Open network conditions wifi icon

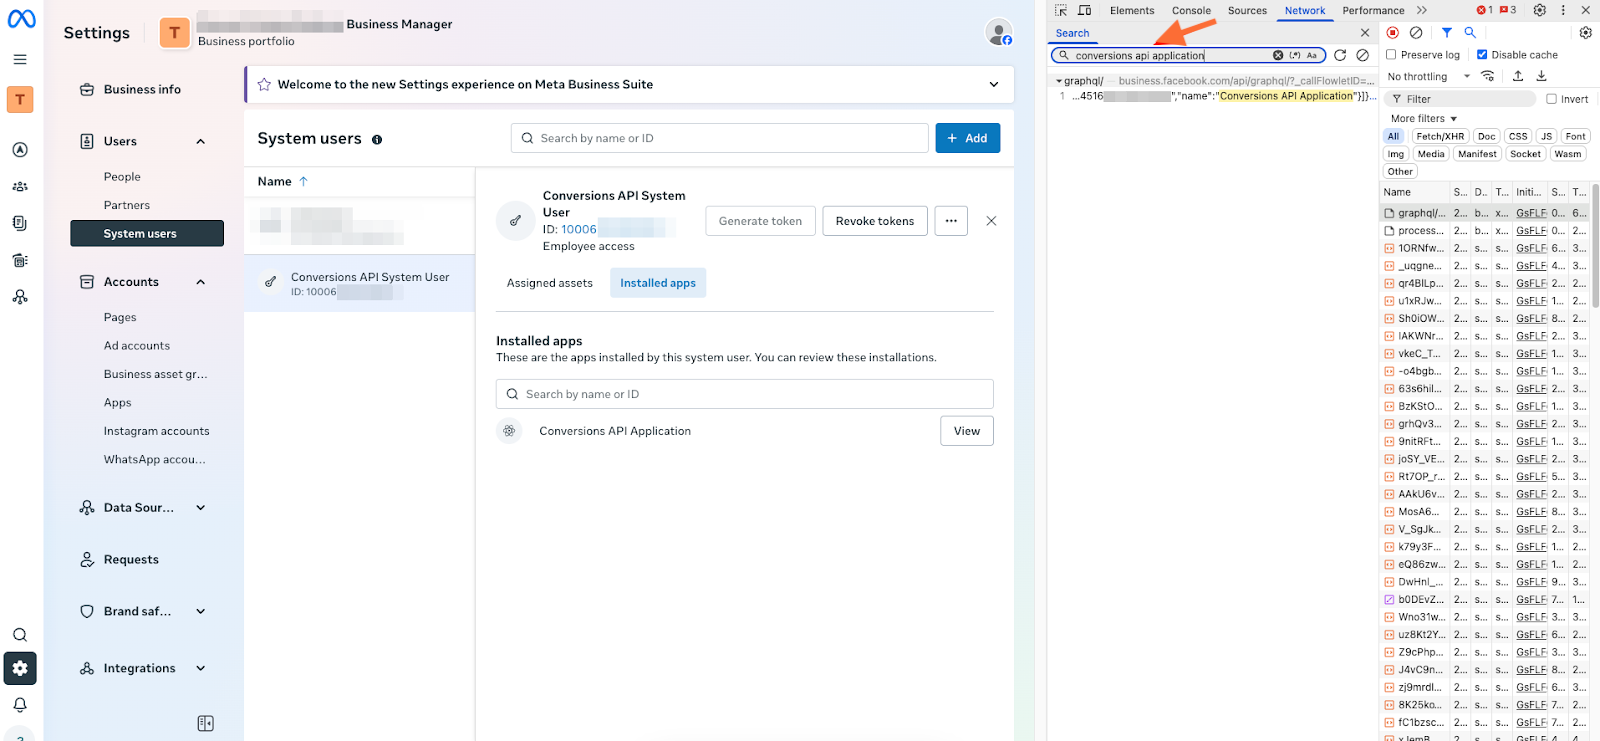point(1488,77)
